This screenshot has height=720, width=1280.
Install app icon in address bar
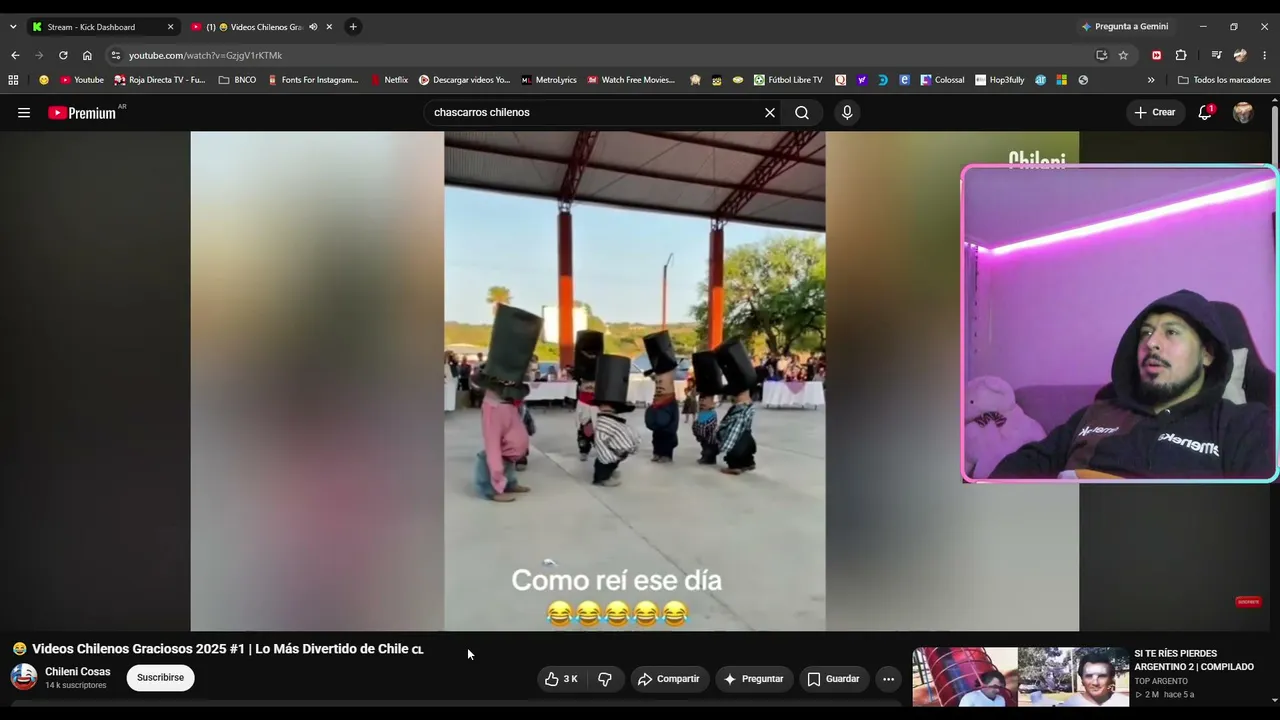[1101, 55]
